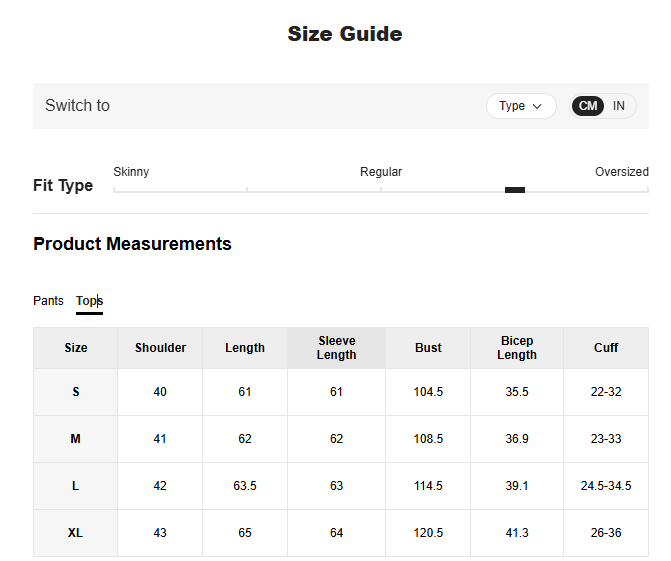
Task: Click the Length column header
Action: (x=245, y=348)
